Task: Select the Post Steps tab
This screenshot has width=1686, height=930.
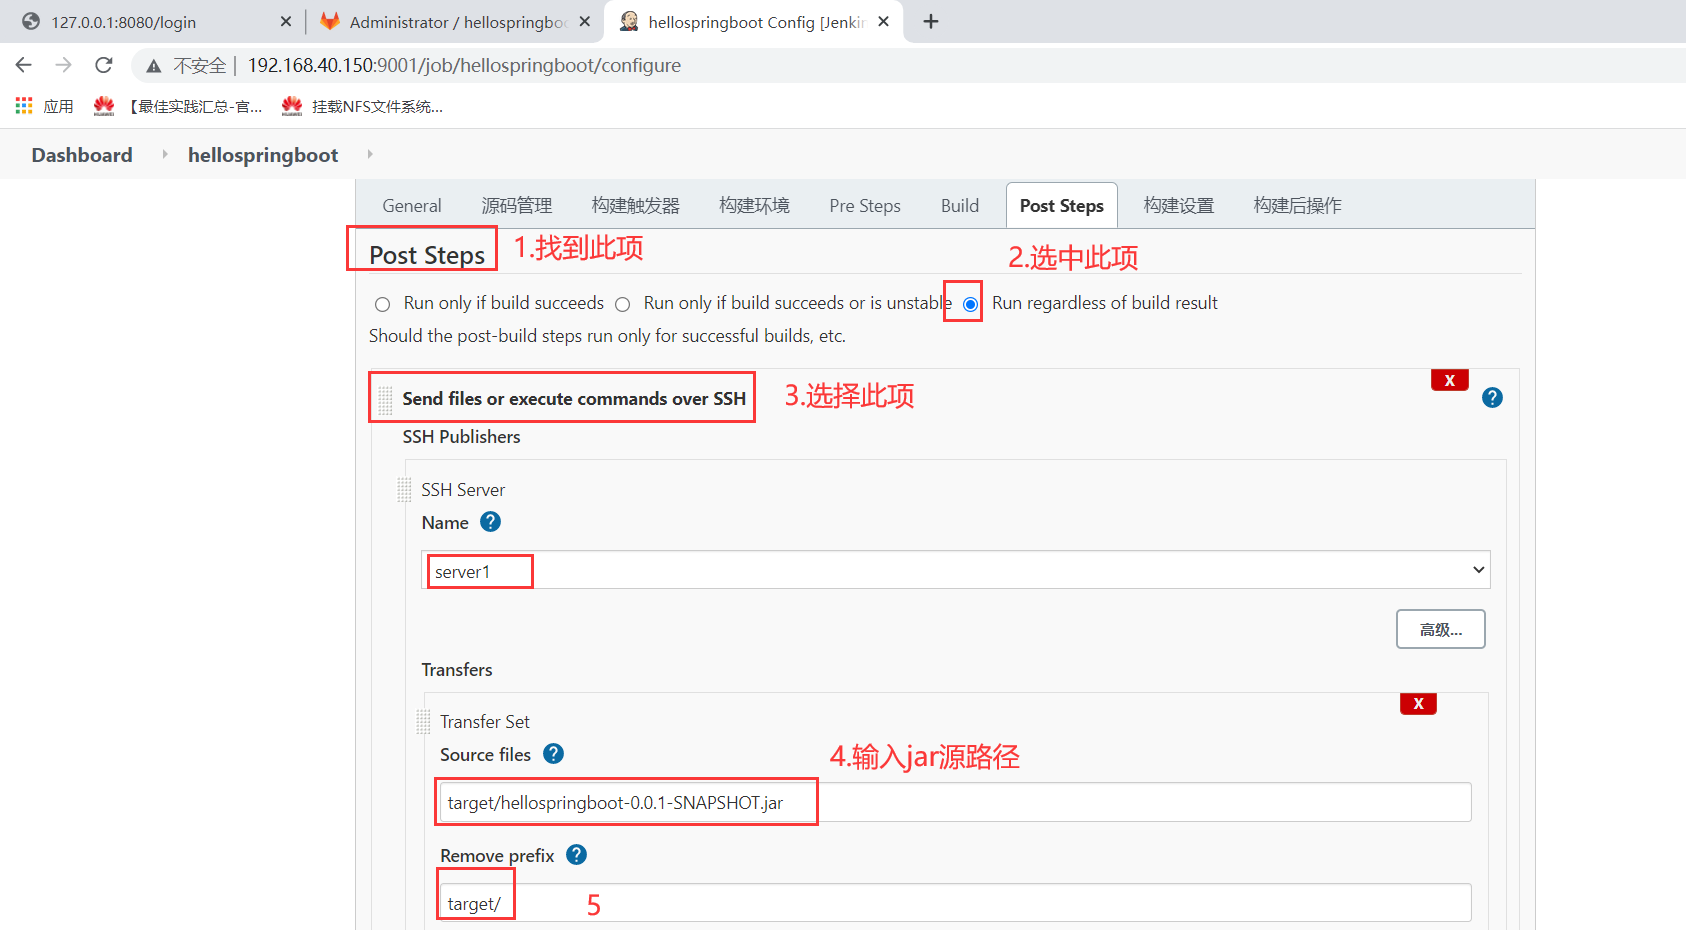Action: pyautogui.click(x=1062, y=205)
